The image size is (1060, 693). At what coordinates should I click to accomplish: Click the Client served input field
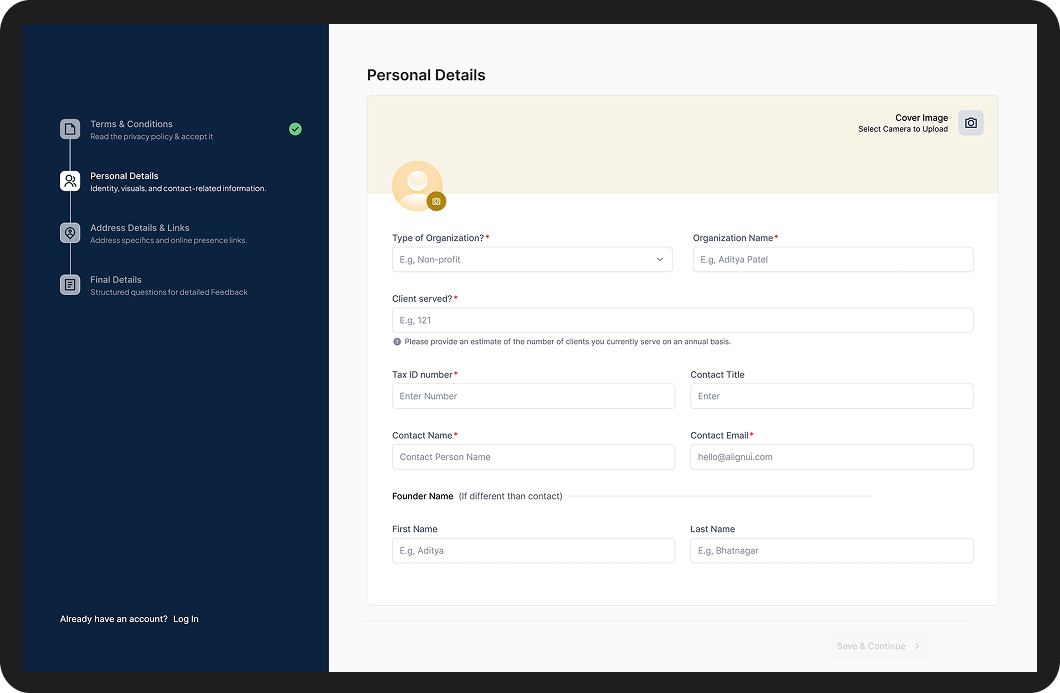(683, 320)
